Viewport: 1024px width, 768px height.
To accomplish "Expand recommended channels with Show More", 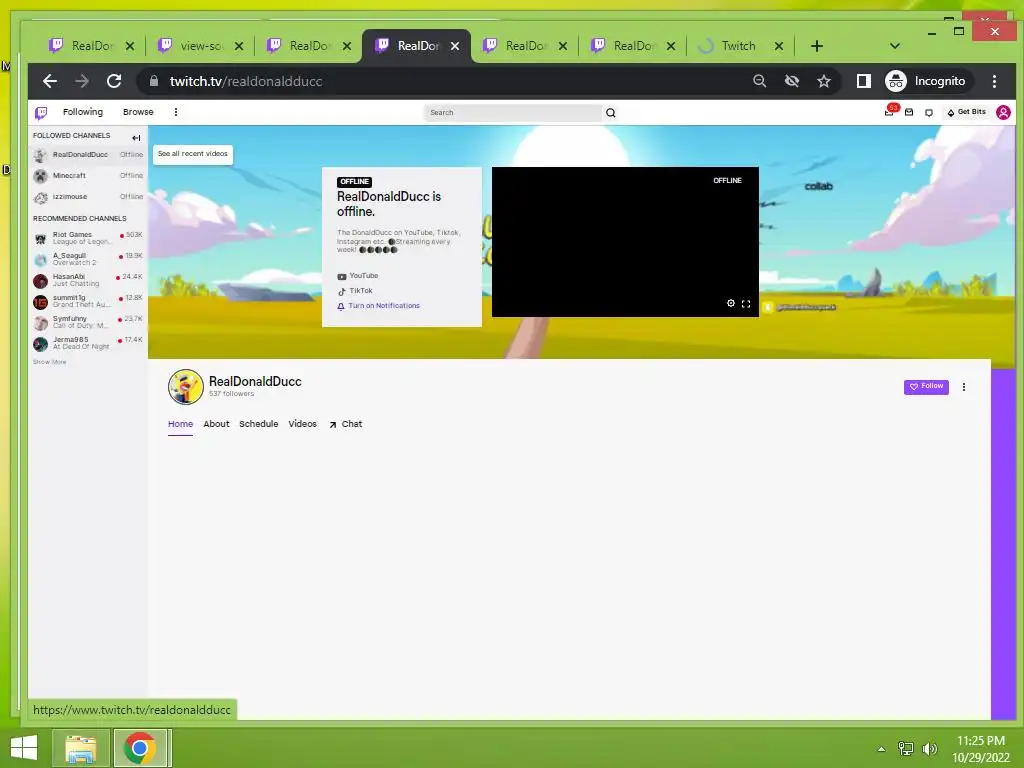I will [x=50, y=362].
